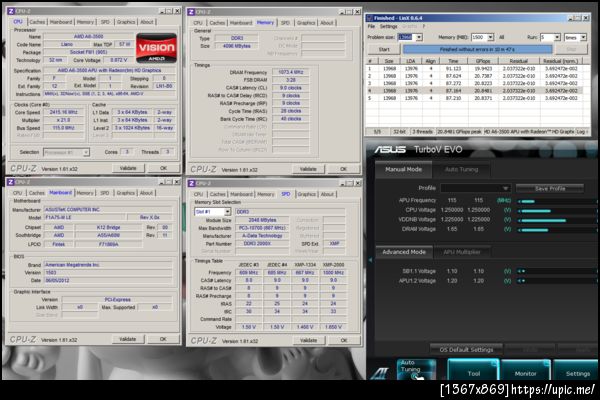
Task: Select Advanced Mode tab in TurboV
Action: (404, 252)
